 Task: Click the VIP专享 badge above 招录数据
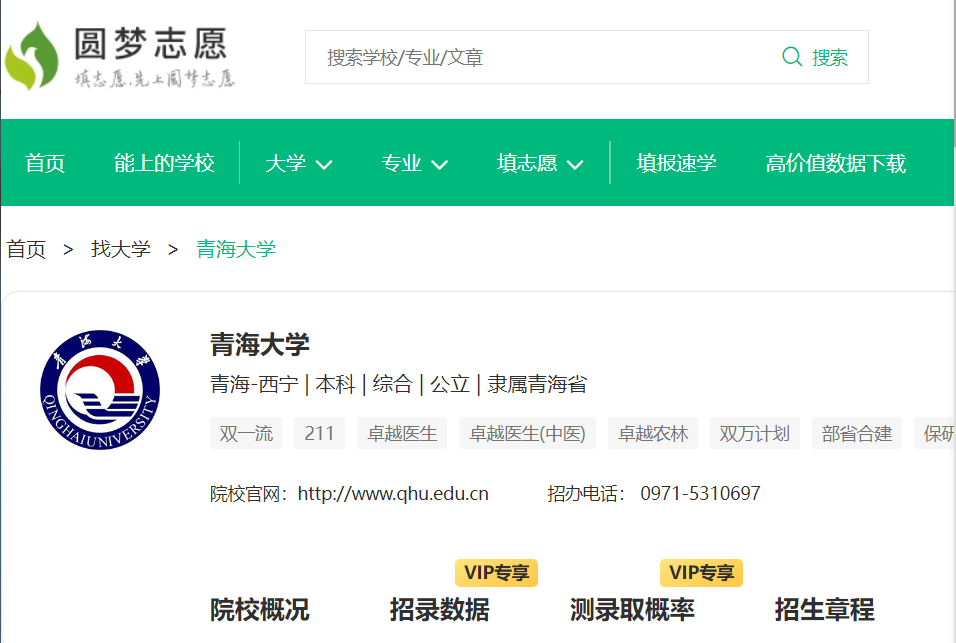click(496, 573)
